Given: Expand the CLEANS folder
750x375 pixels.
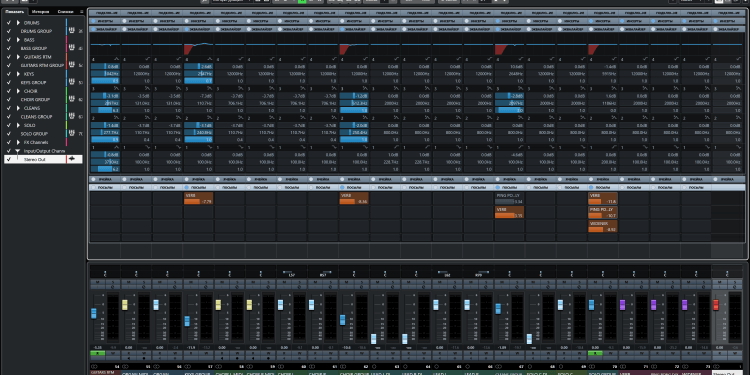Looking at the screenshot, I should [x=18, y=108].
